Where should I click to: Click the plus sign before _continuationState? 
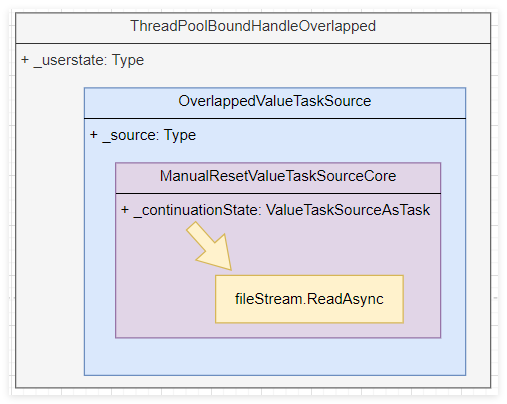[x=125, y=210]
